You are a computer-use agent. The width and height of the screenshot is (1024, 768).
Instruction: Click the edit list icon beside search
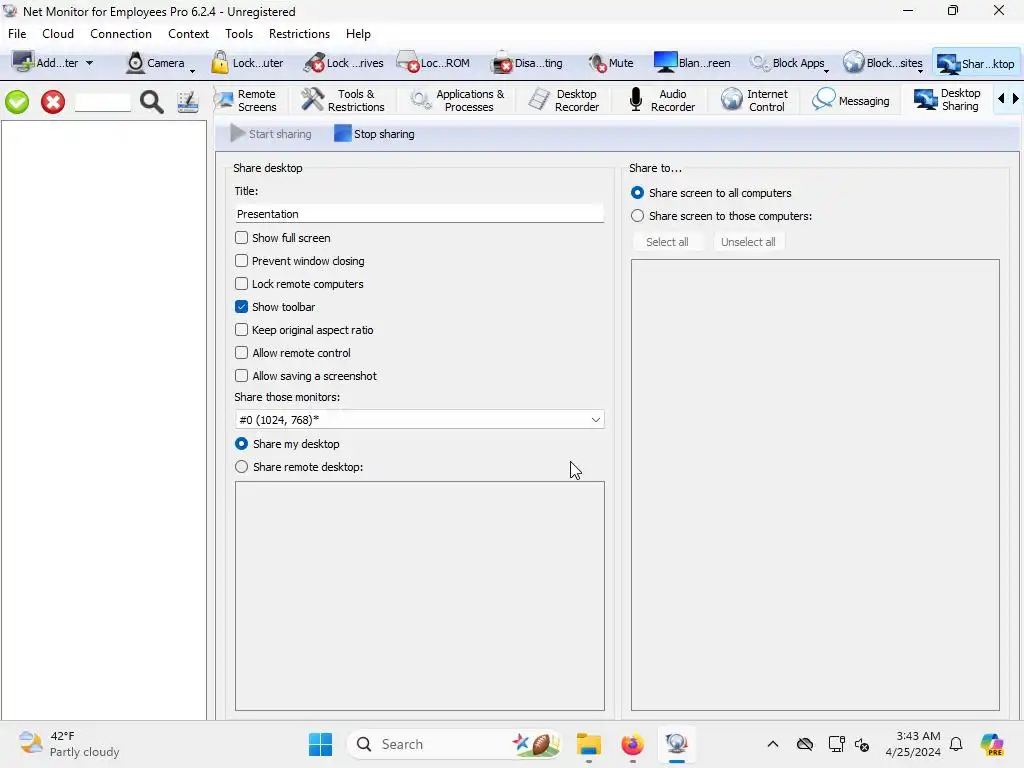click(x=188, y=102)
